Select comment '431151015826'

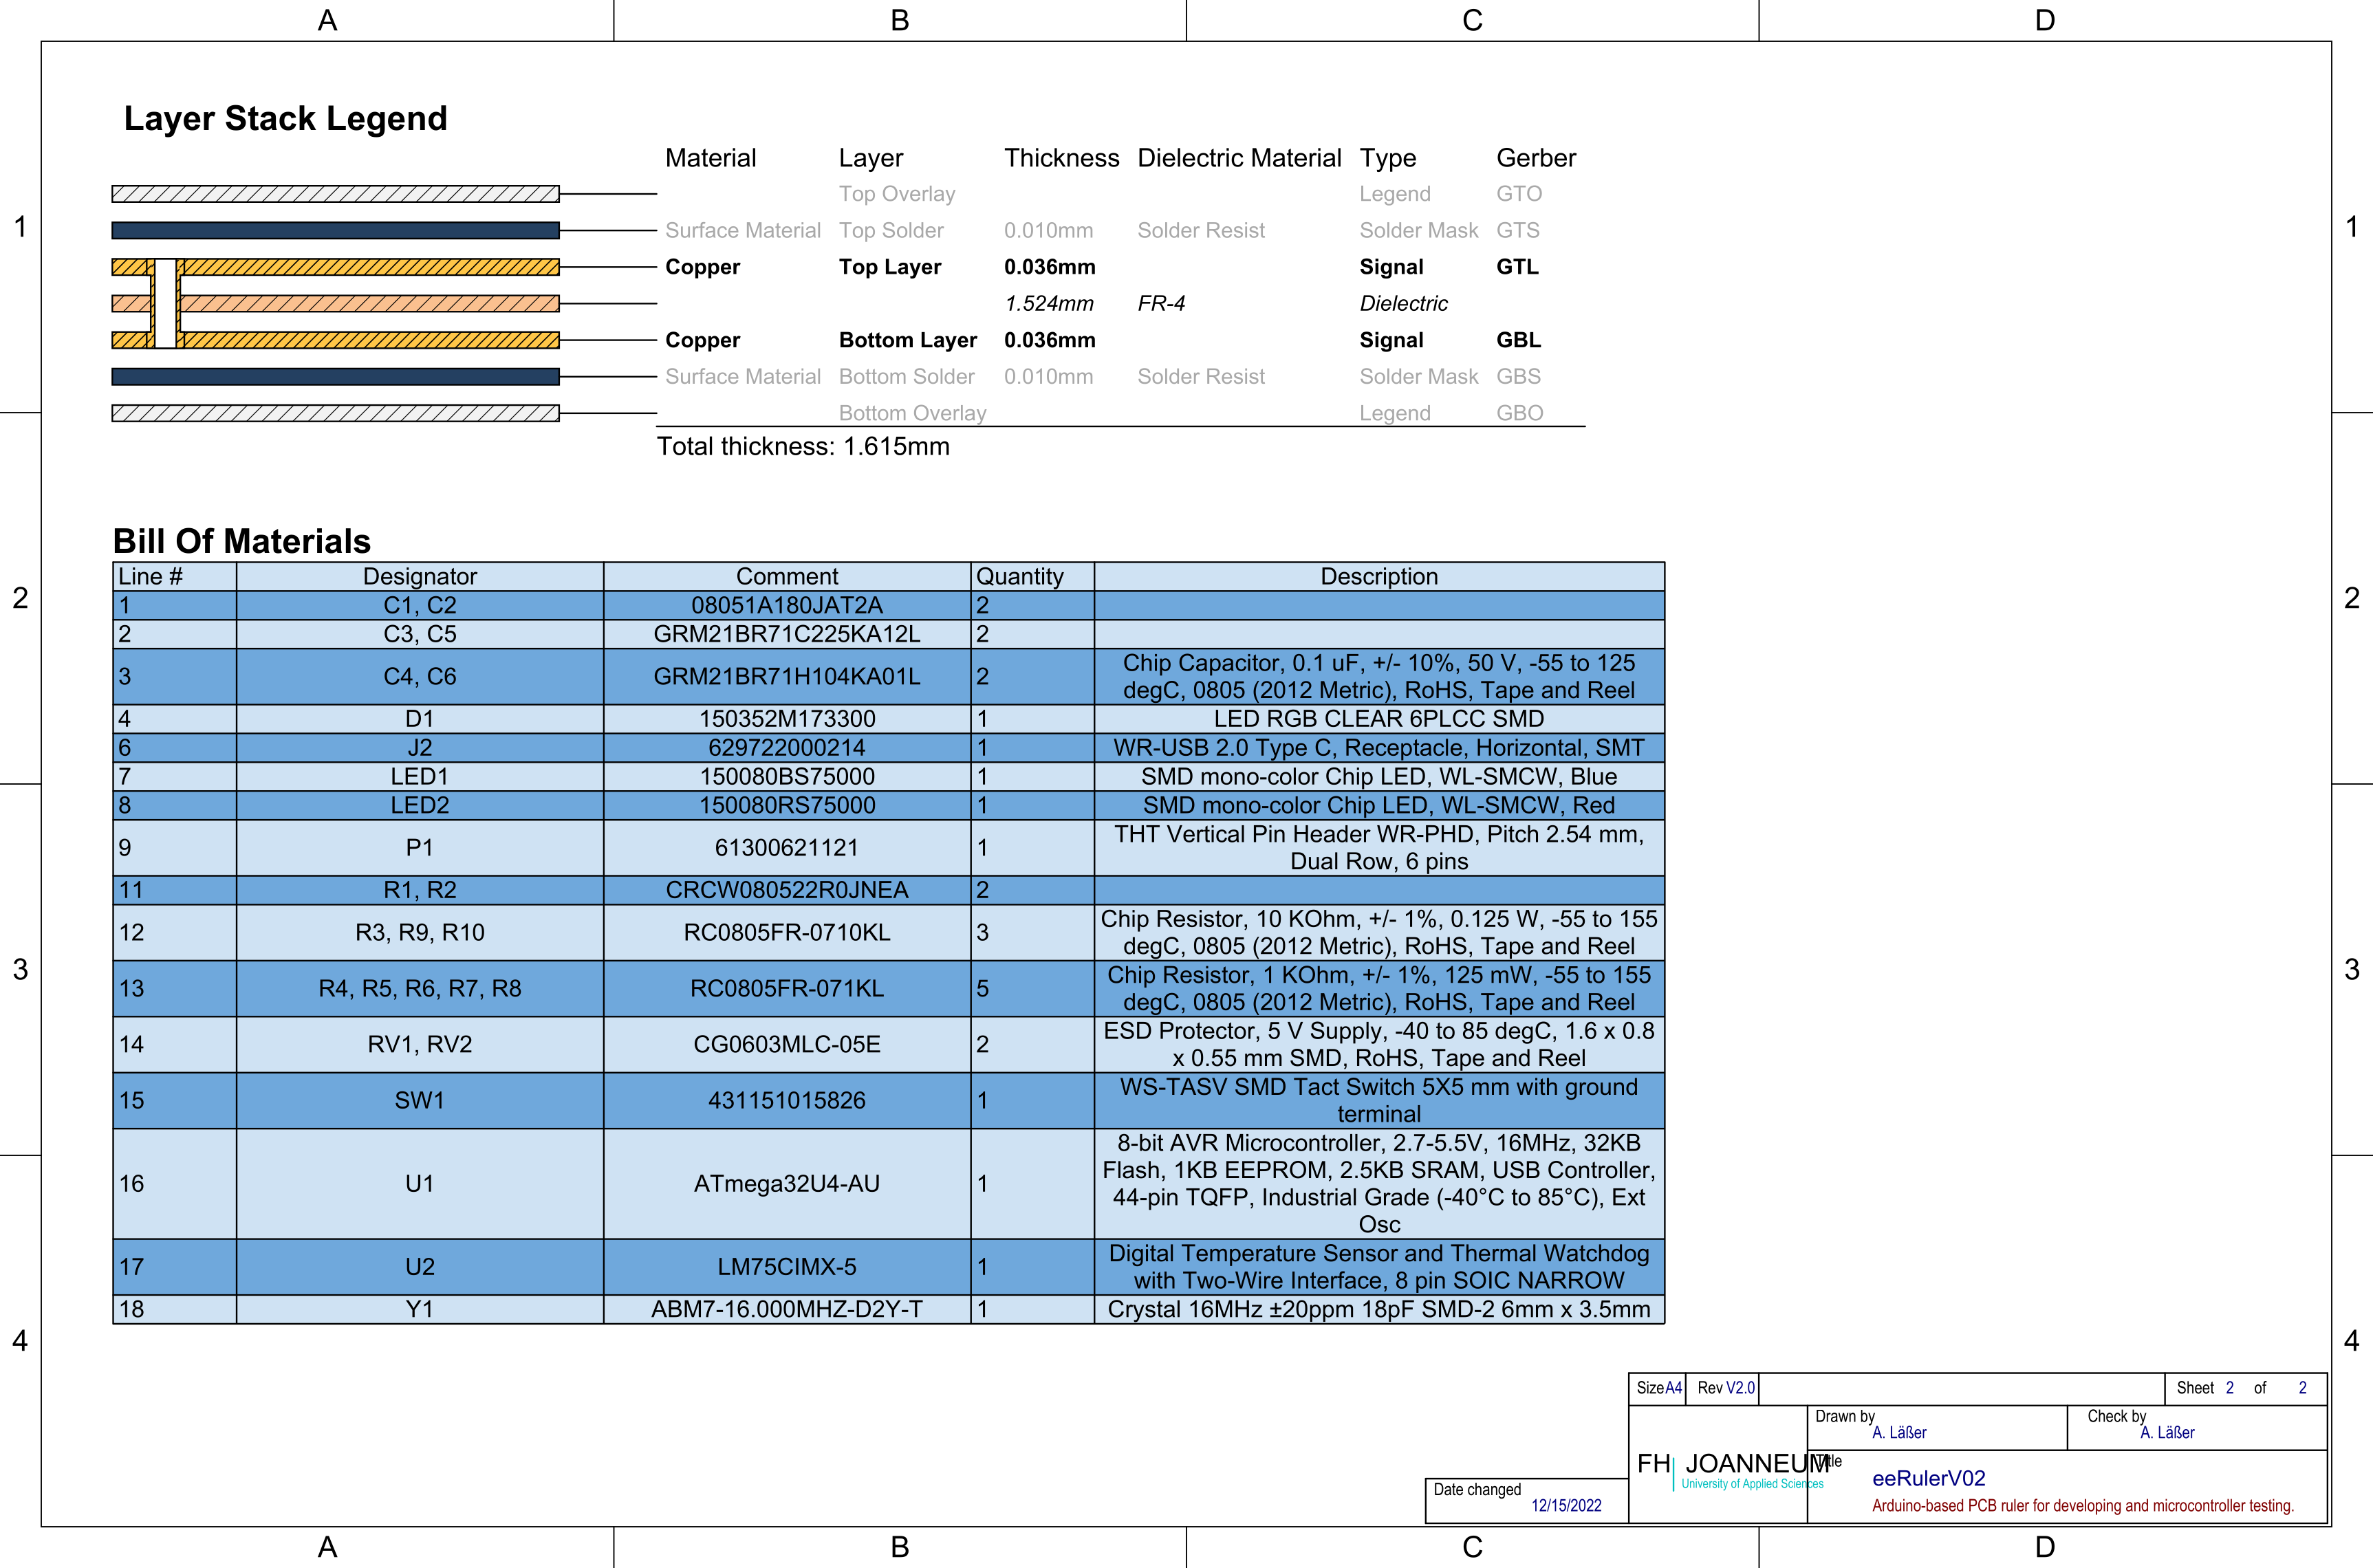pos(787,1100)
